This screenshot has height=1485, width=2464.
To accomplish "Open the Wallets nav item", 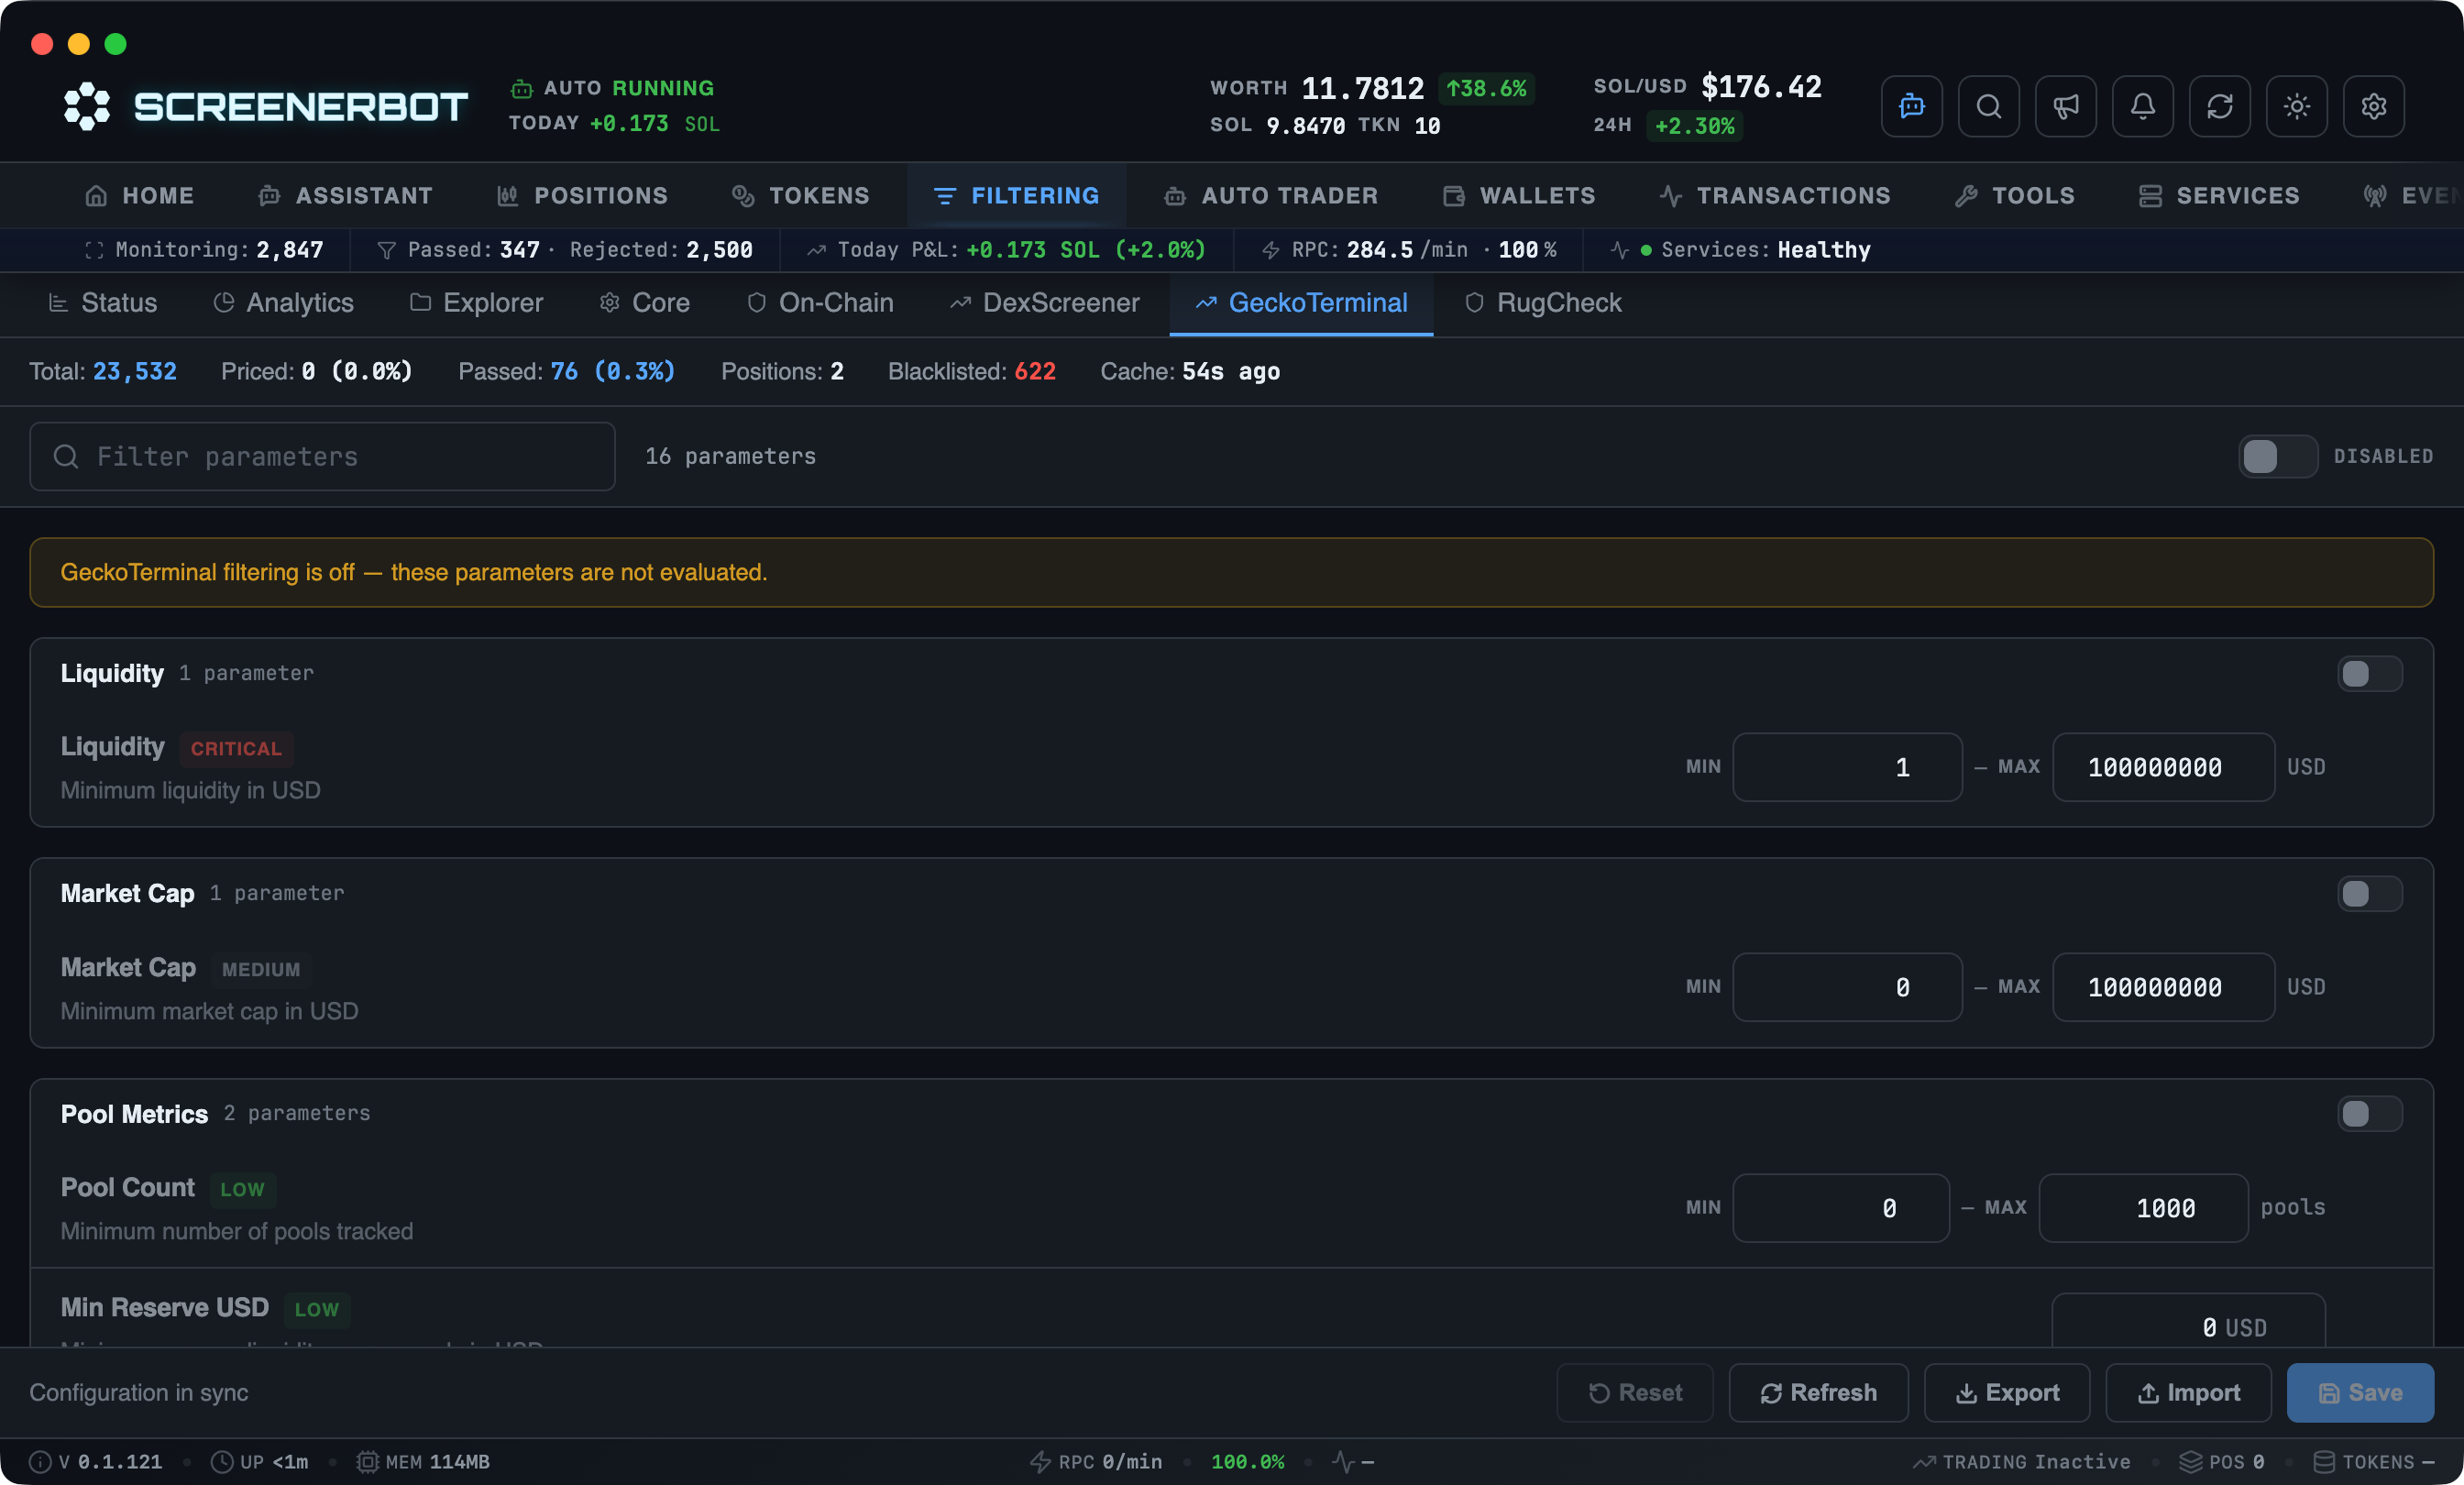I will [1519, 196].
